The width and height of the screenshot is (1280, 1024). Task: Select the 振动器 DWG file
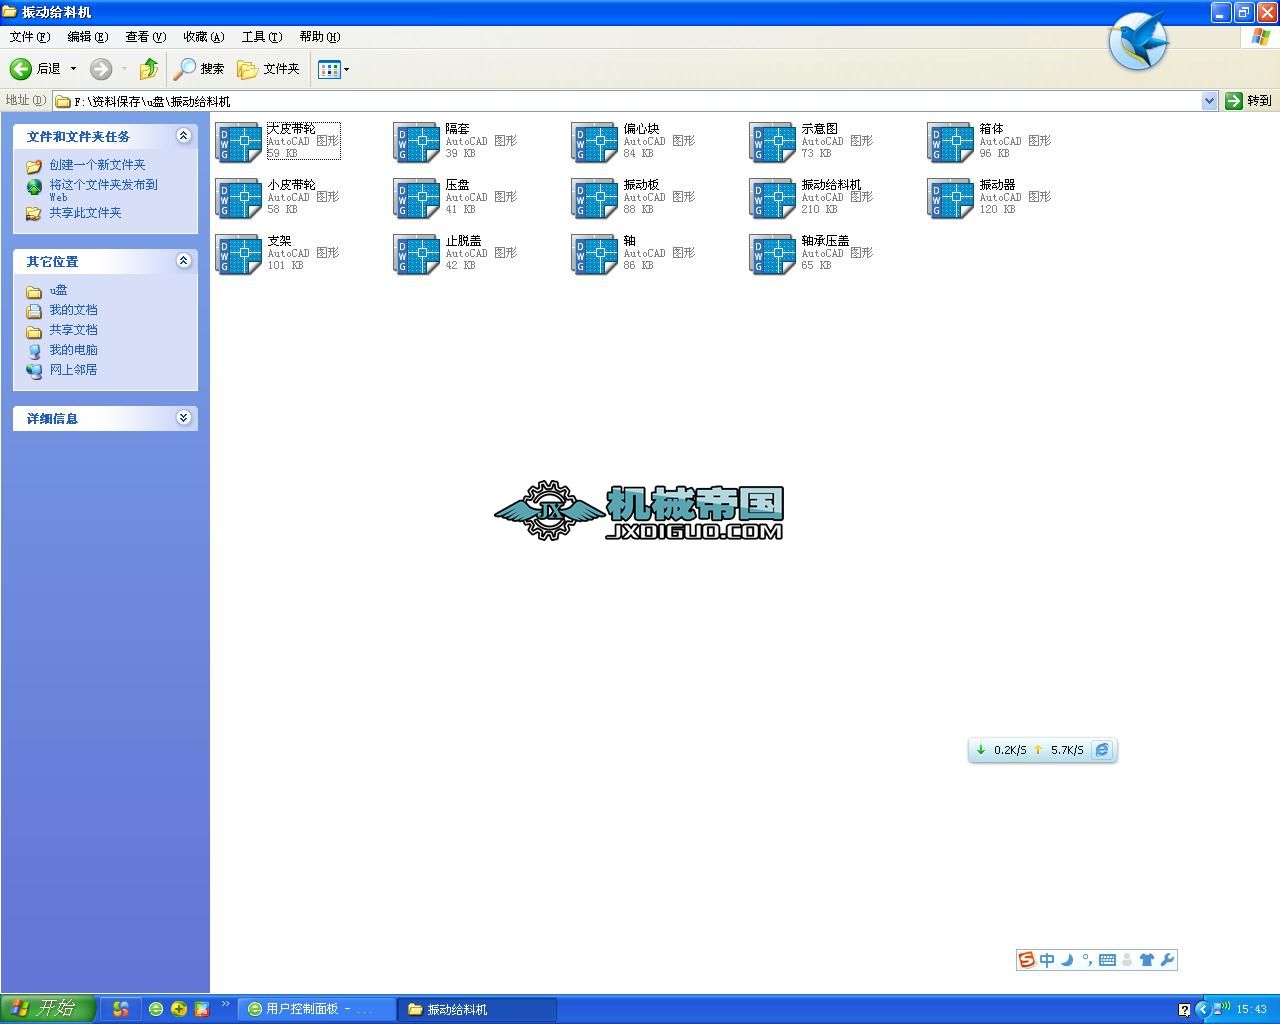(990, 197)
